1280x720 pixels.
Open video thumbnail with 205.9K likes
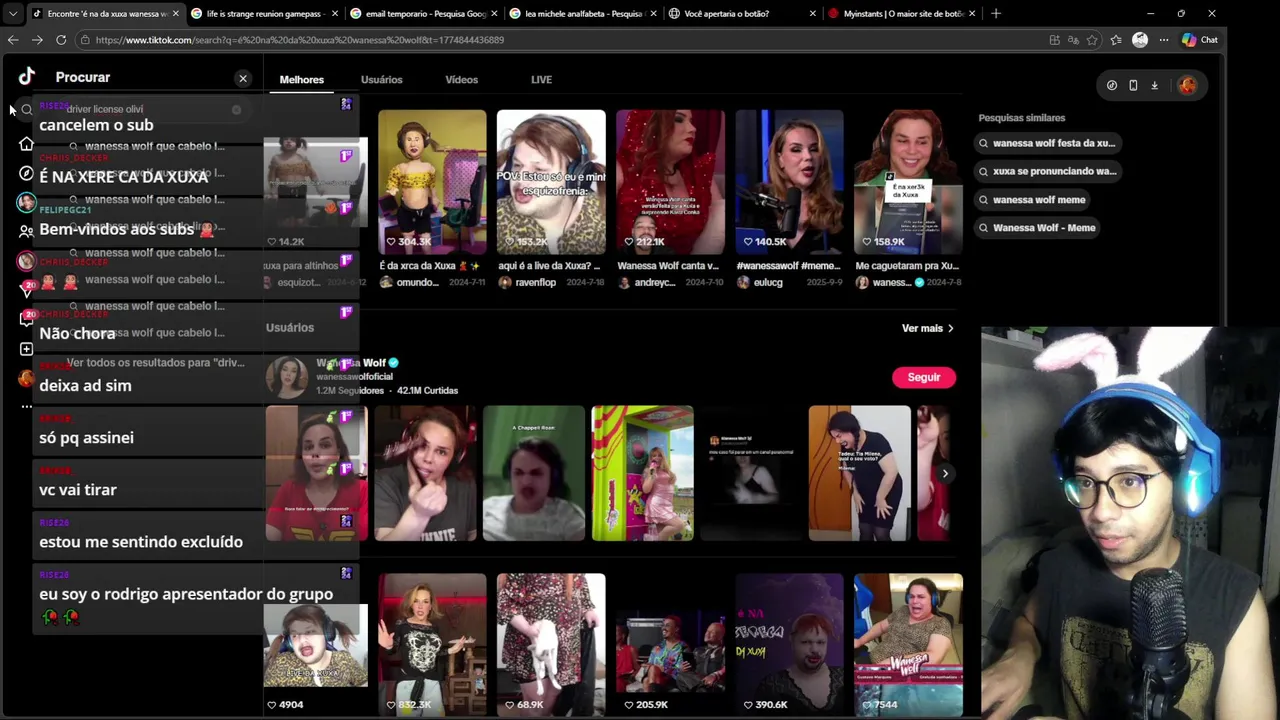click(670, 645)
